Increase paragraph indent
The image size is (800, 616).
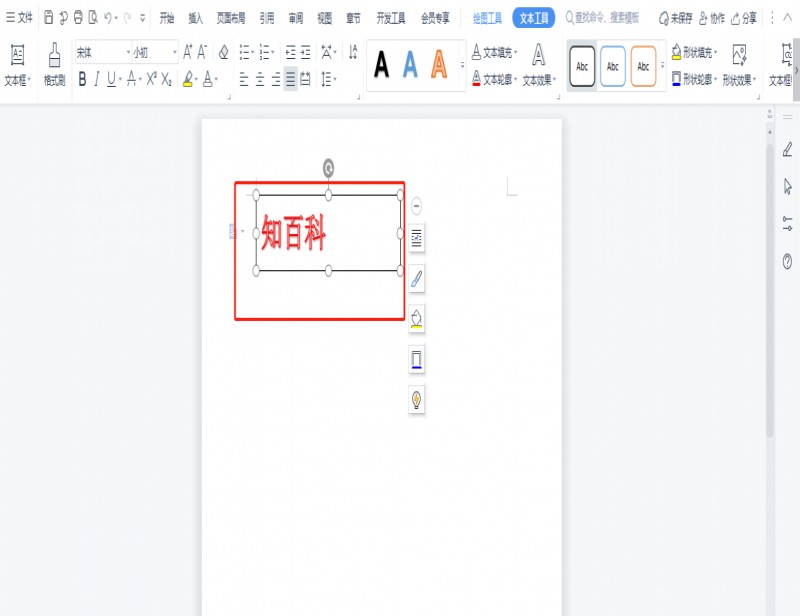pyautogui.click(x=305, y=52)
